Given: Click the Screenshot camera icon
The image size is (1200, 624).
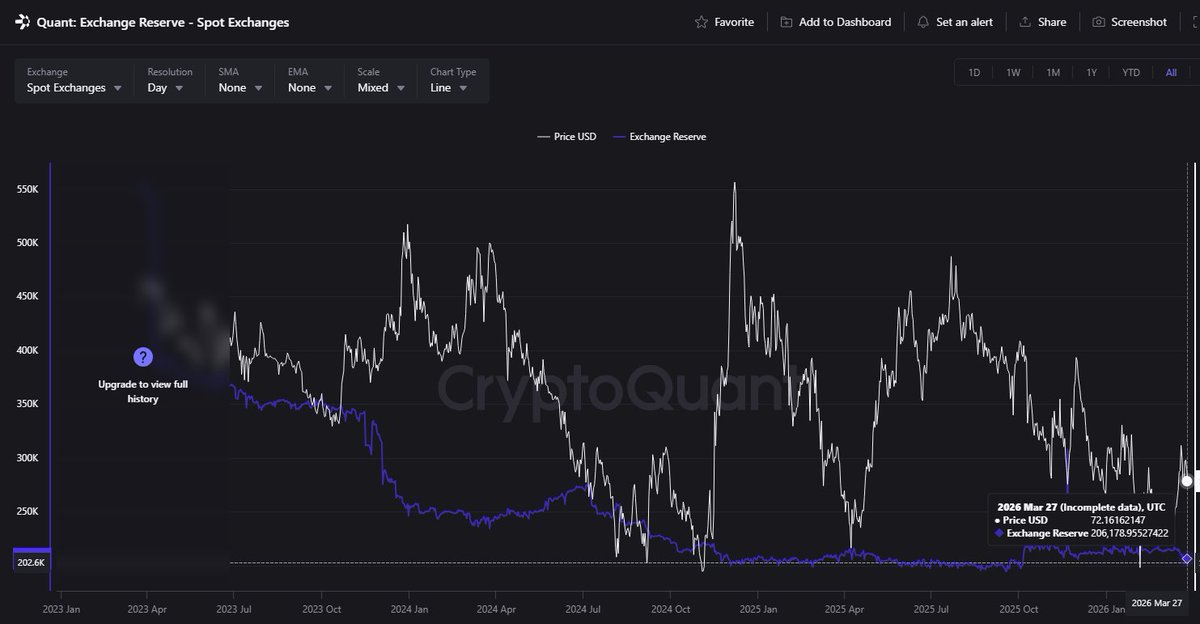Looking at the screenshot, I should pyautogui.click(x=1099, y=22).
